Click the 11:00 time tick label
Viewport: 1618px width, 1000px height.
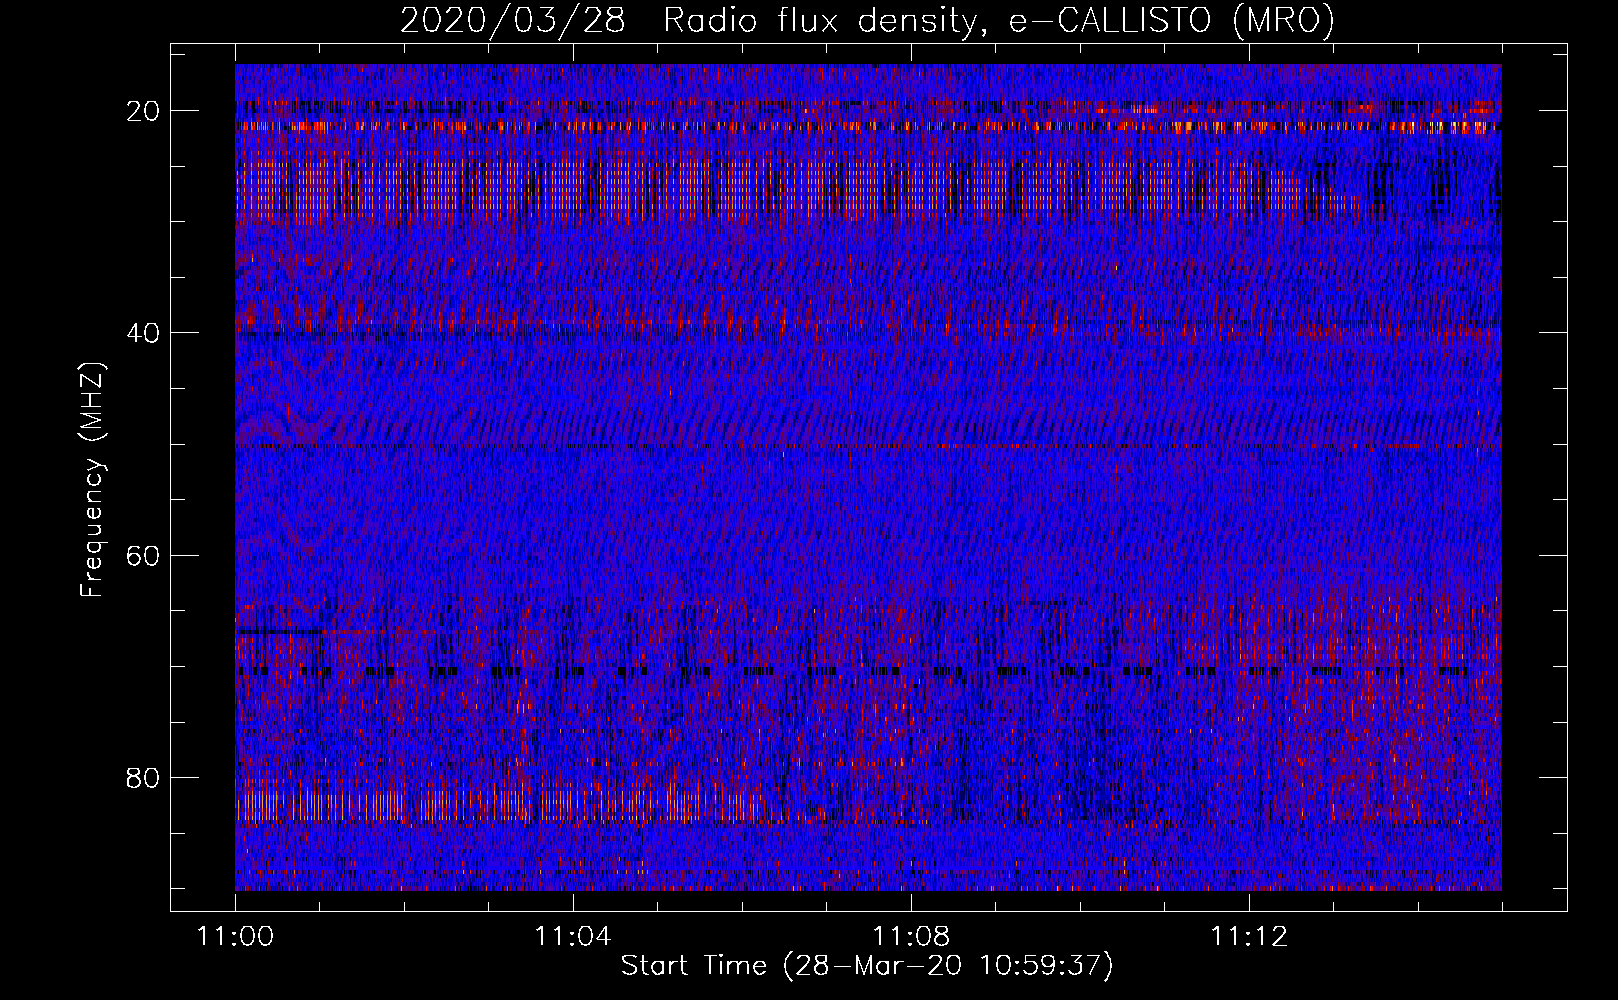click(x=235, y=937)
